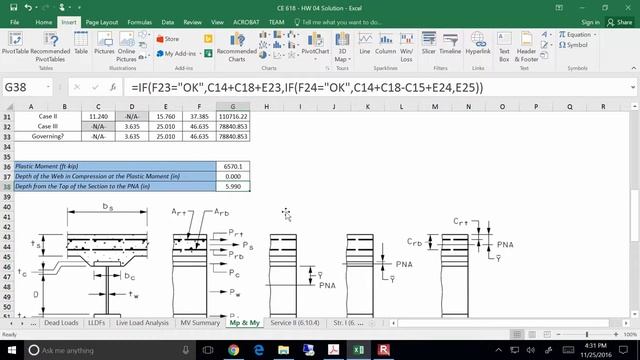Expand the Equation dropdown arrow
The height and width of the screenshot is (360, 640).
595,35
